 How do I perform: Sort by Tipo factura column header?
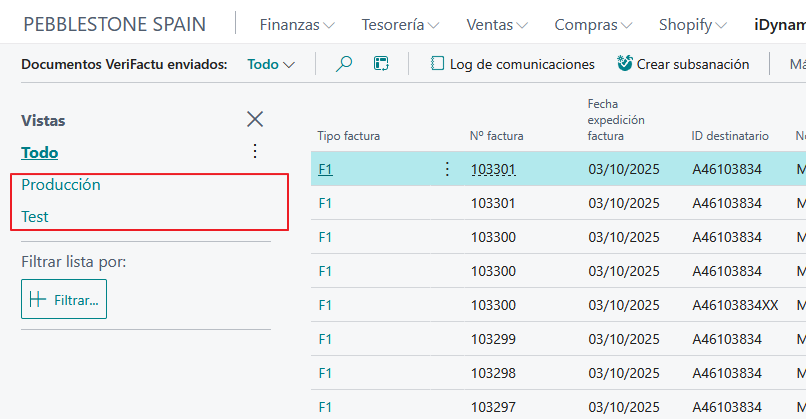(x=349, y=136)
